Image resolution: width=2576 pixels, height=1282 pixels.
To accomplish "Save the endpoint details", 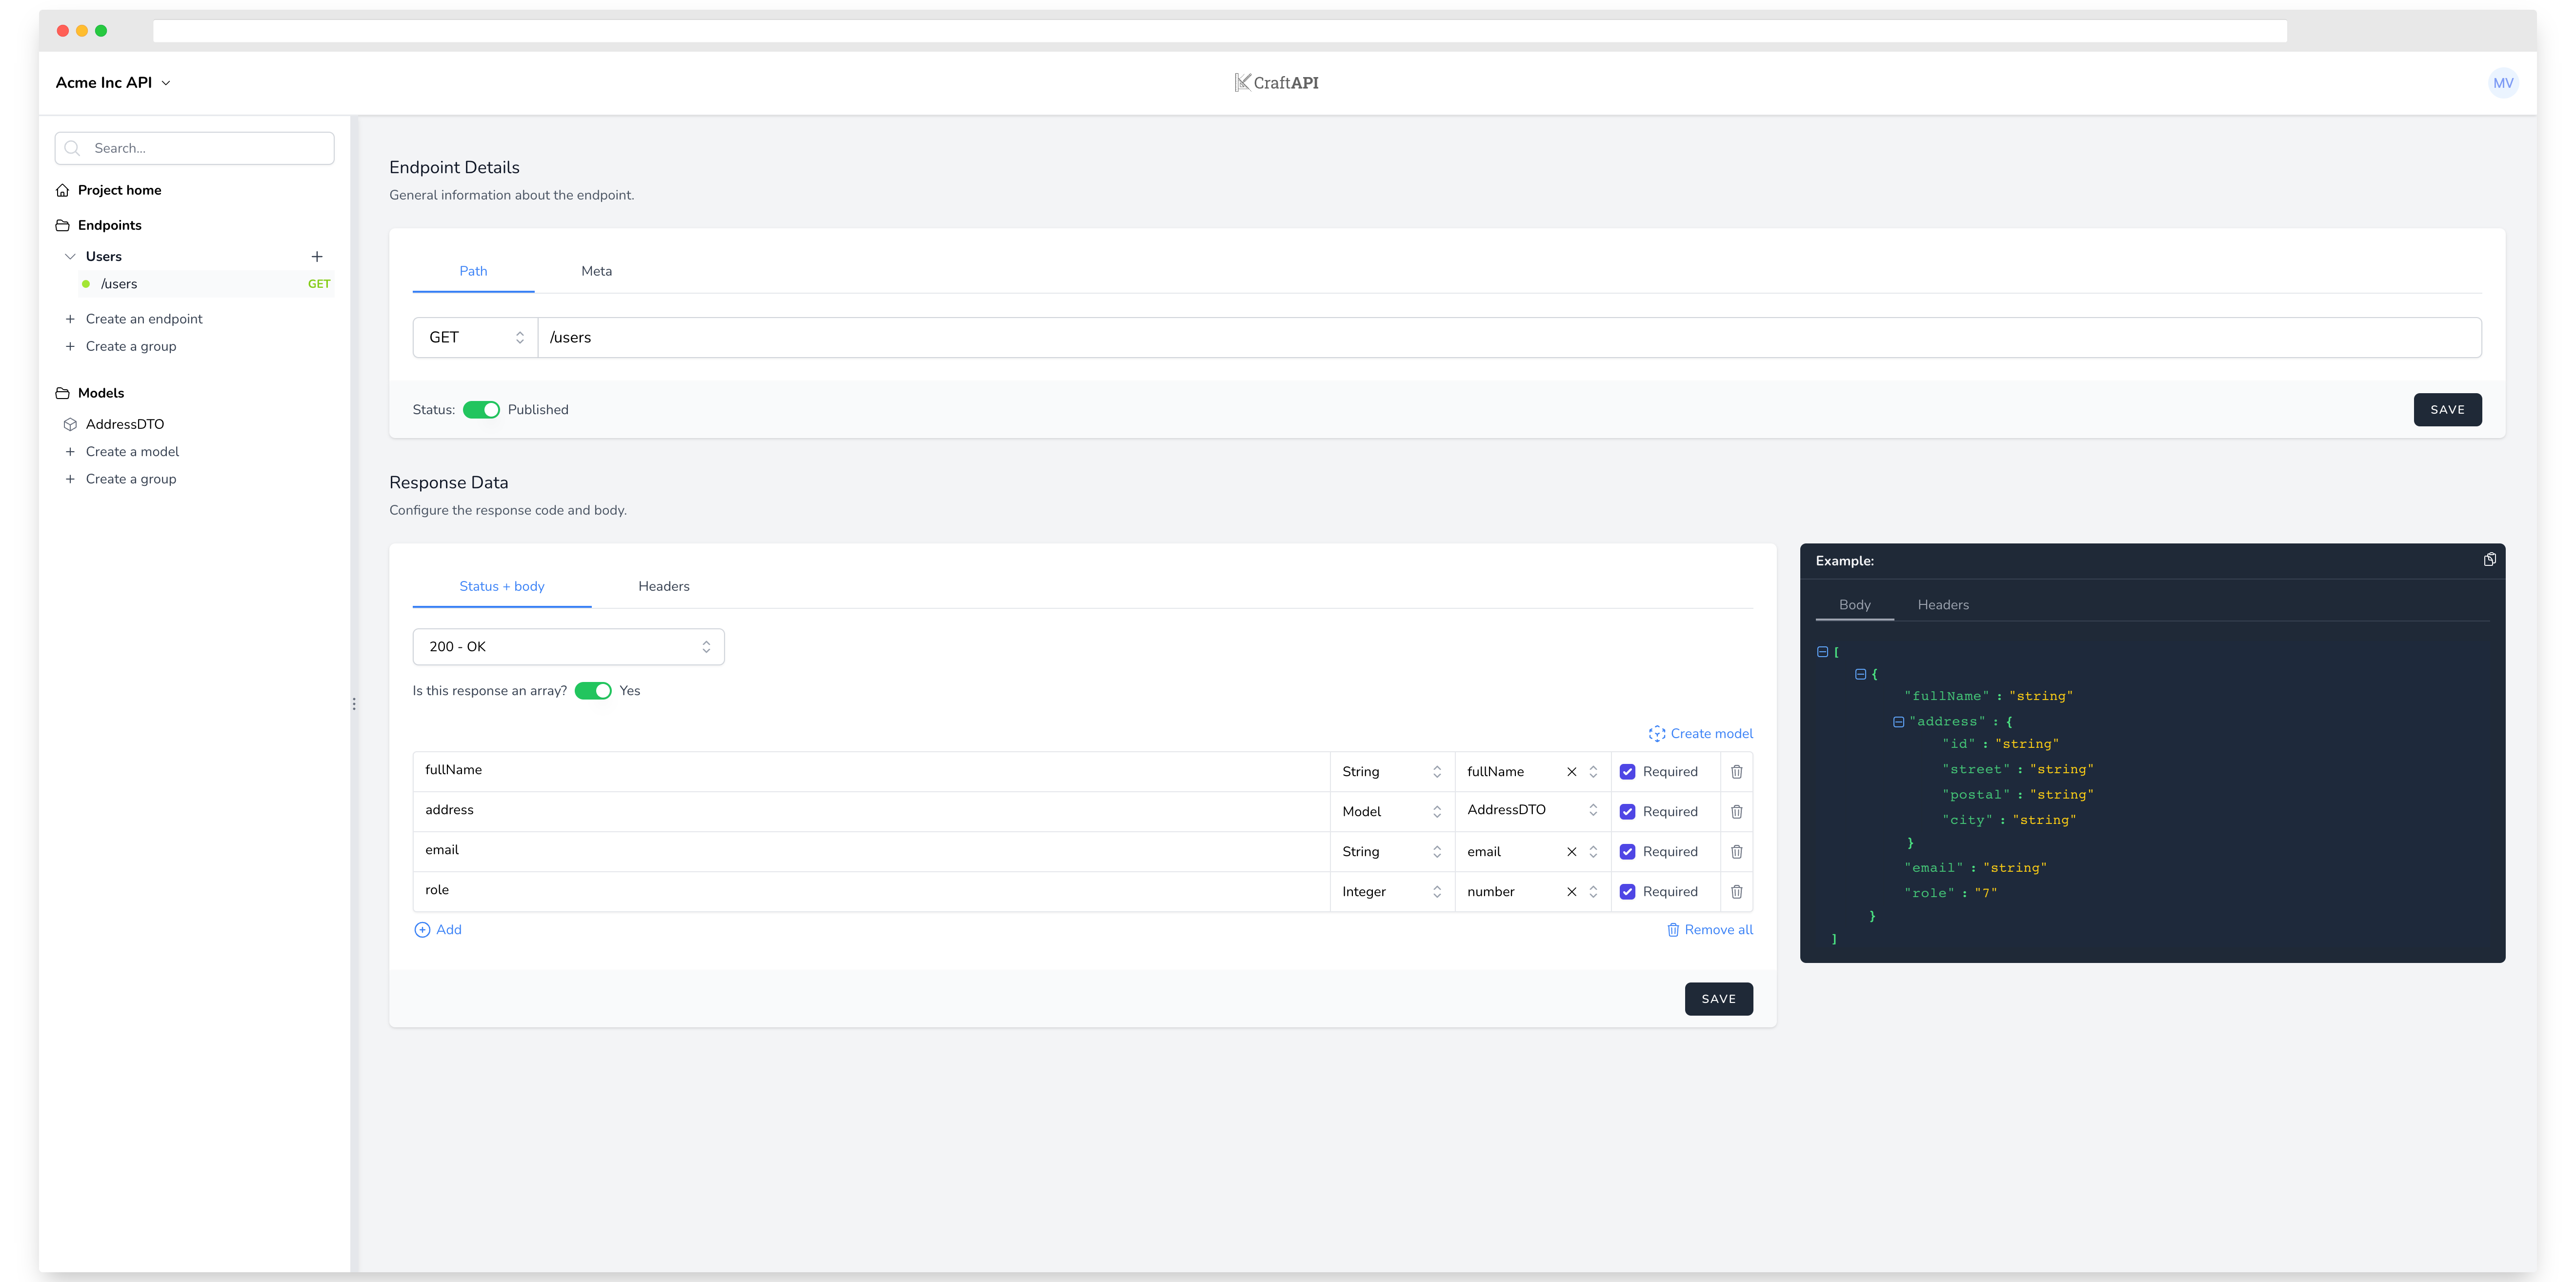I will (2447, 409).
